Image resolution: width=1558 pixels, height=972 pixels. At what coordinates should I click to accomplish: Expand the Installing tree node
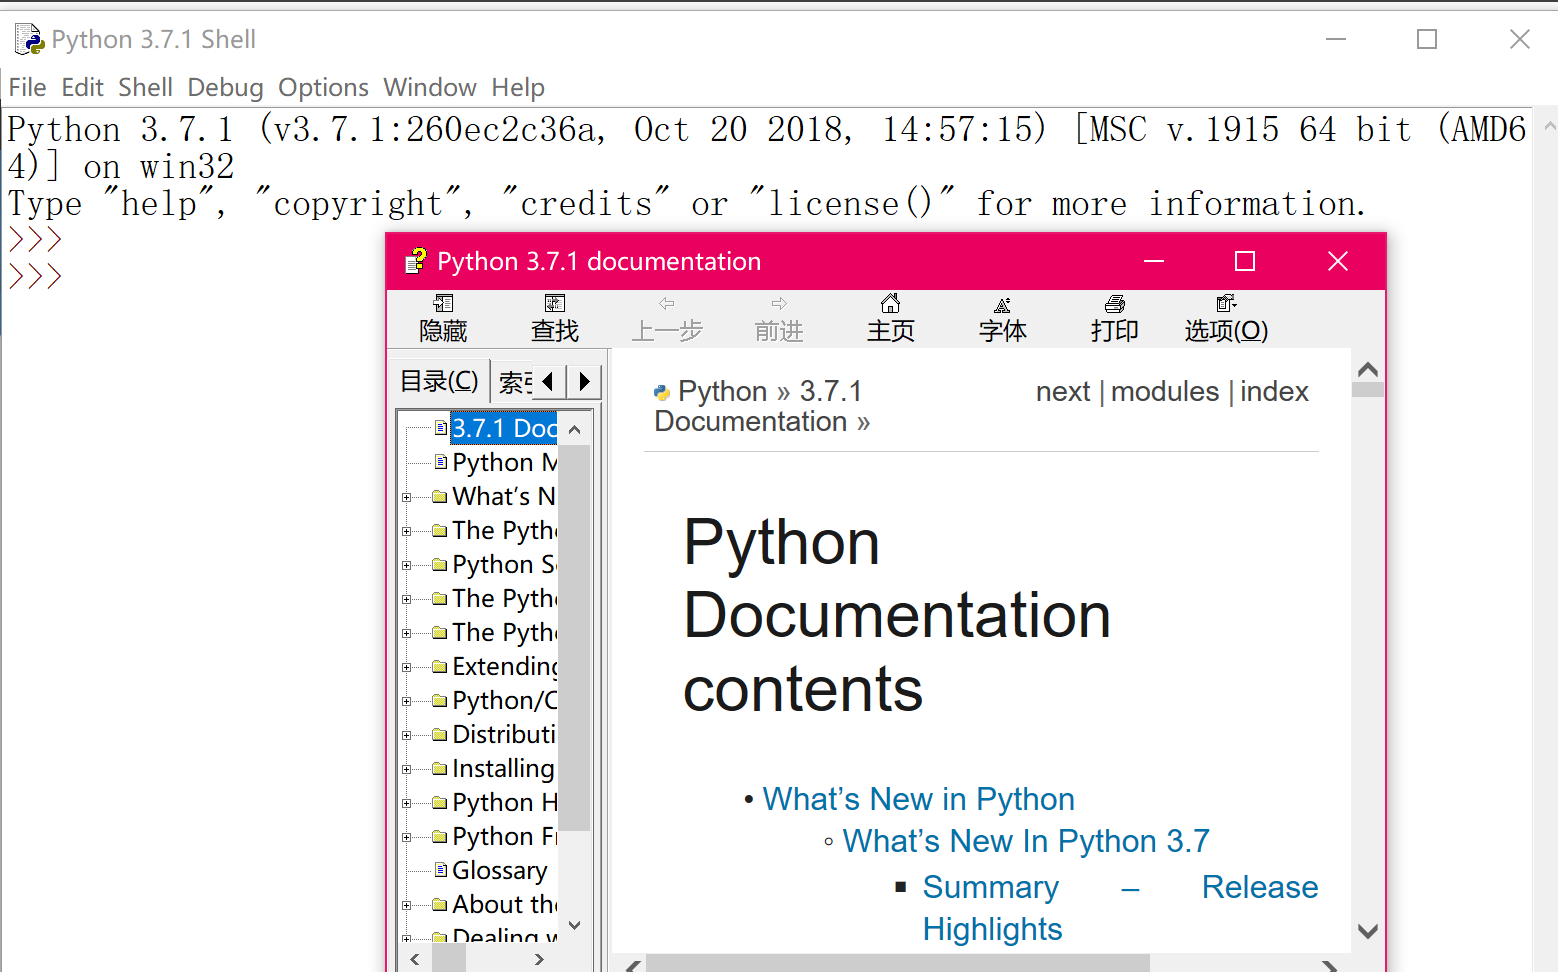(x=407, y=769)
